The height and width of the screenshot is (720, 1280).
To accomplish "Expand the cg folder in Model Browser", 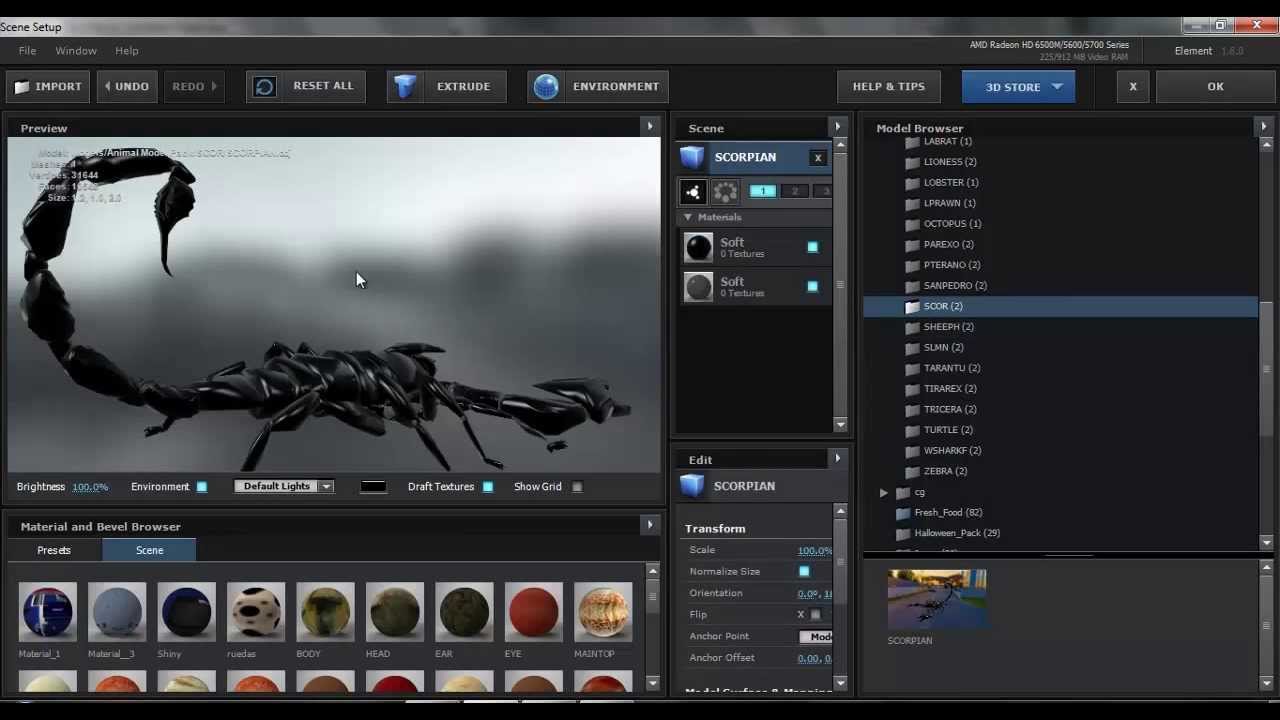I will [x=883, y=492].
